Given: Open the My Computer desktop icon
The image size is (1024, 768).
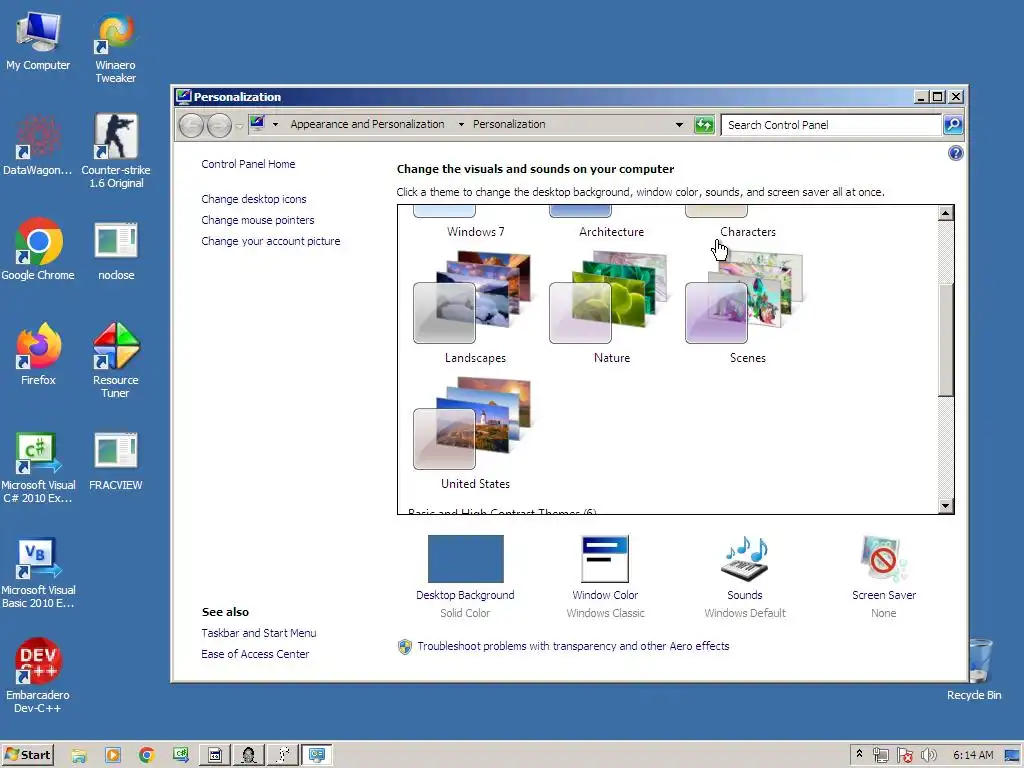Looking at the screenshot, I should point(38,41).
